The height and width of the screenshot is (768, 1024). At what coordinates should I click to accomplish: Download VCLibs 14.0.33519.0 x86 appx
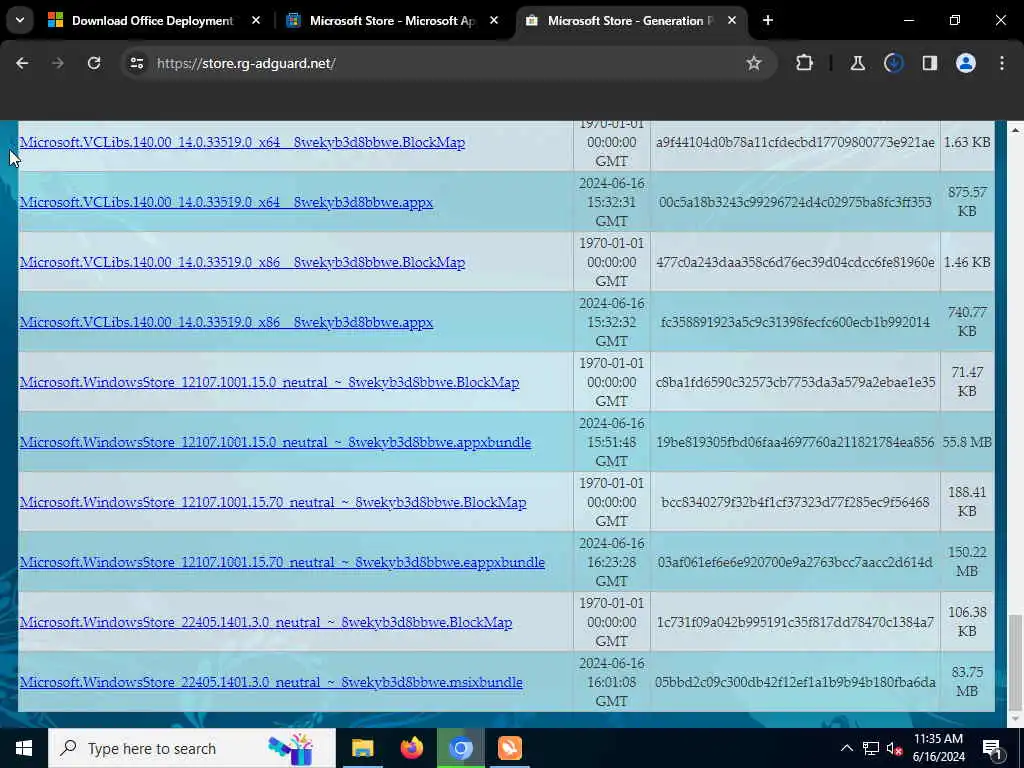226,323
